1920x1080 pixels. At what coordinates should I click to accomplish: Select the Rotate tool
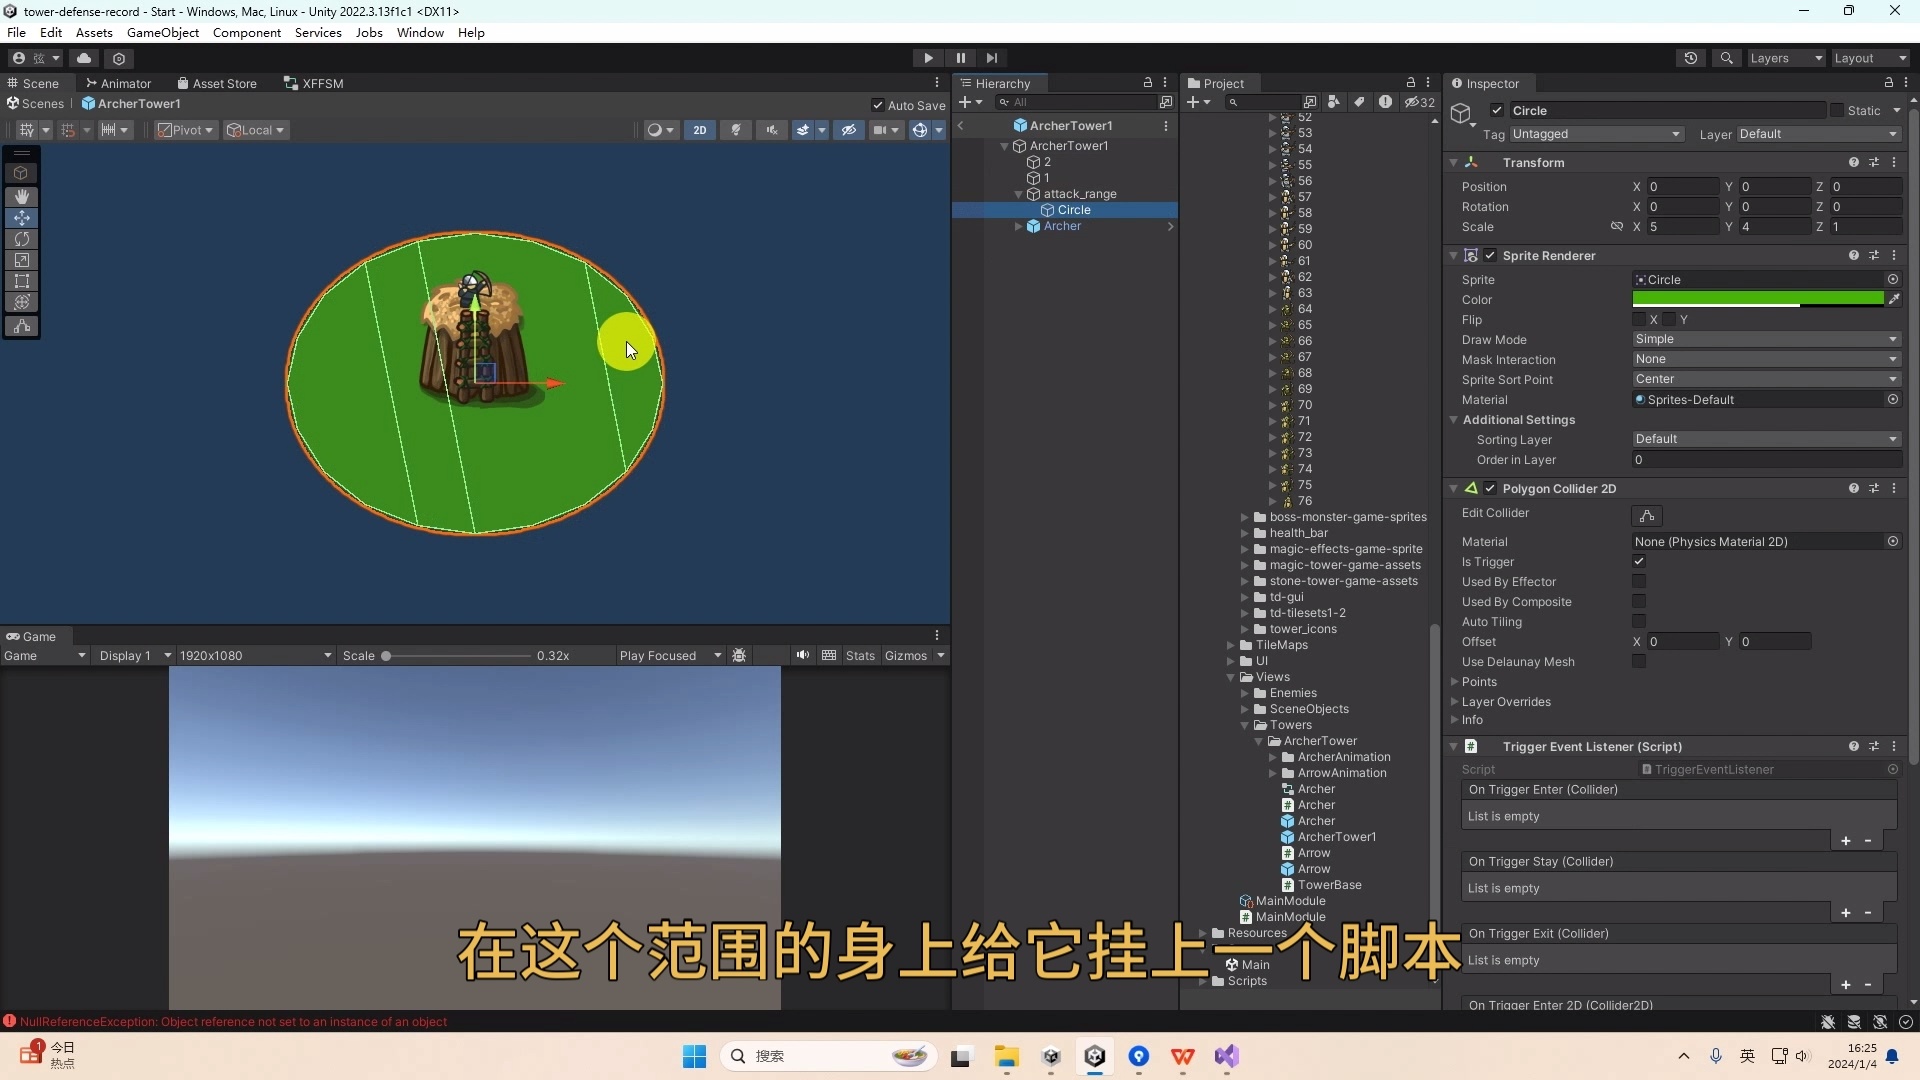[22, 239]
